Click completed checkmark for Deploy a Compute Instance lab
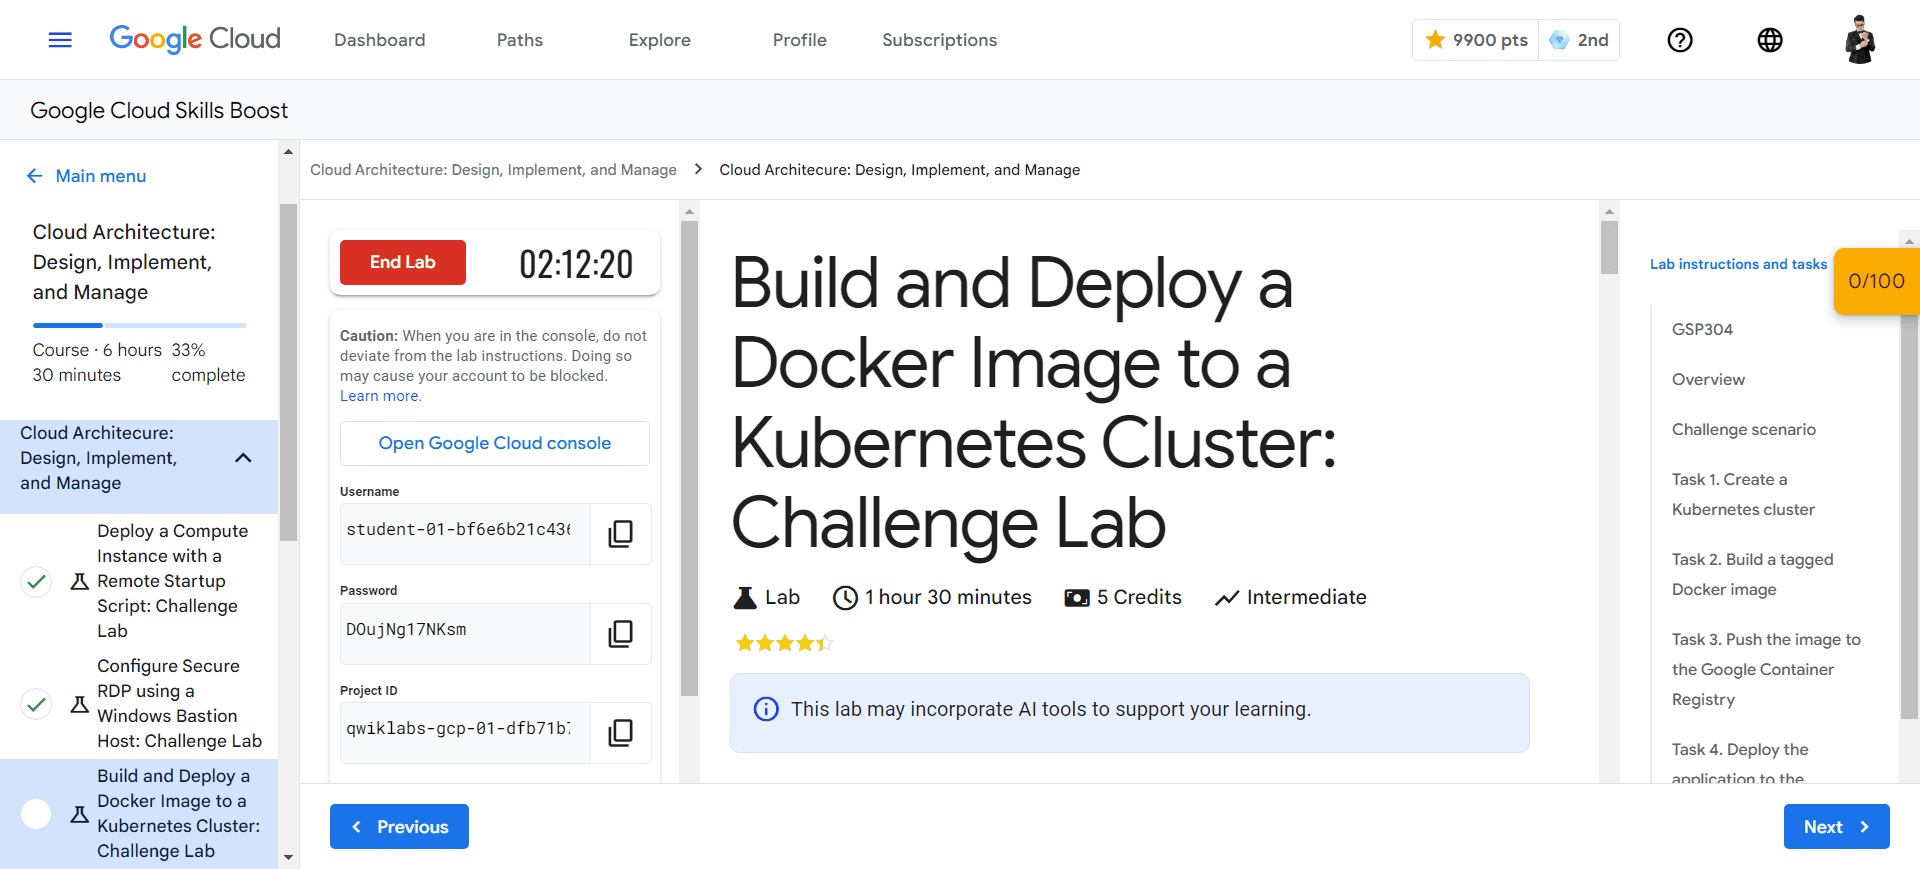1920x869 pixels. [x=36, y=581]
